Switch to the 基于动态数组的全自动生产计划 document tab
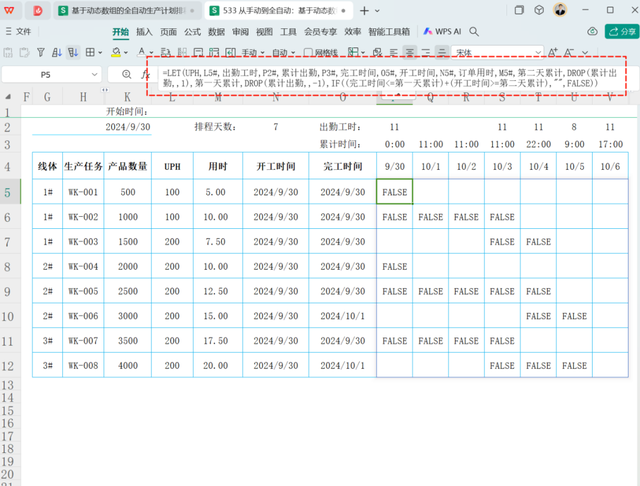 [x=127, y=11]
